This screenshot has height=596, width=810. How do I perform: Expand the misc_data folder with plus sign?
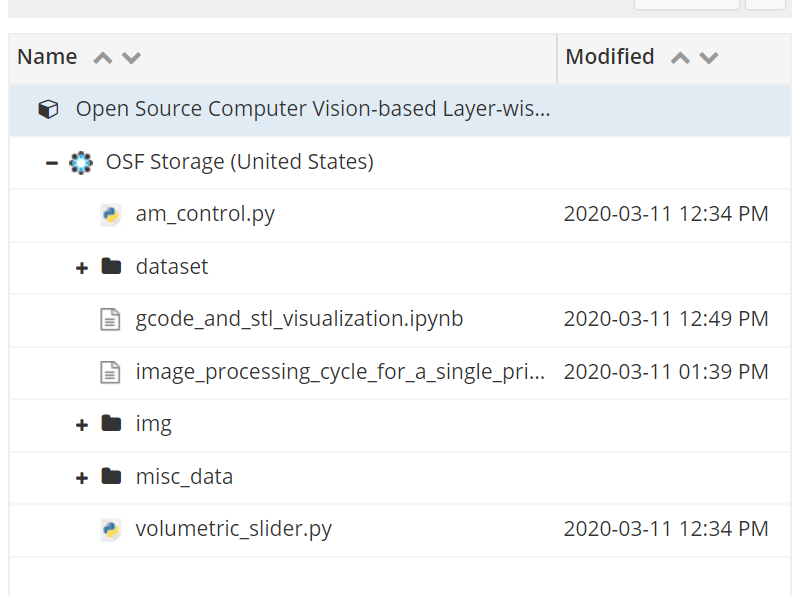[82, 478]
